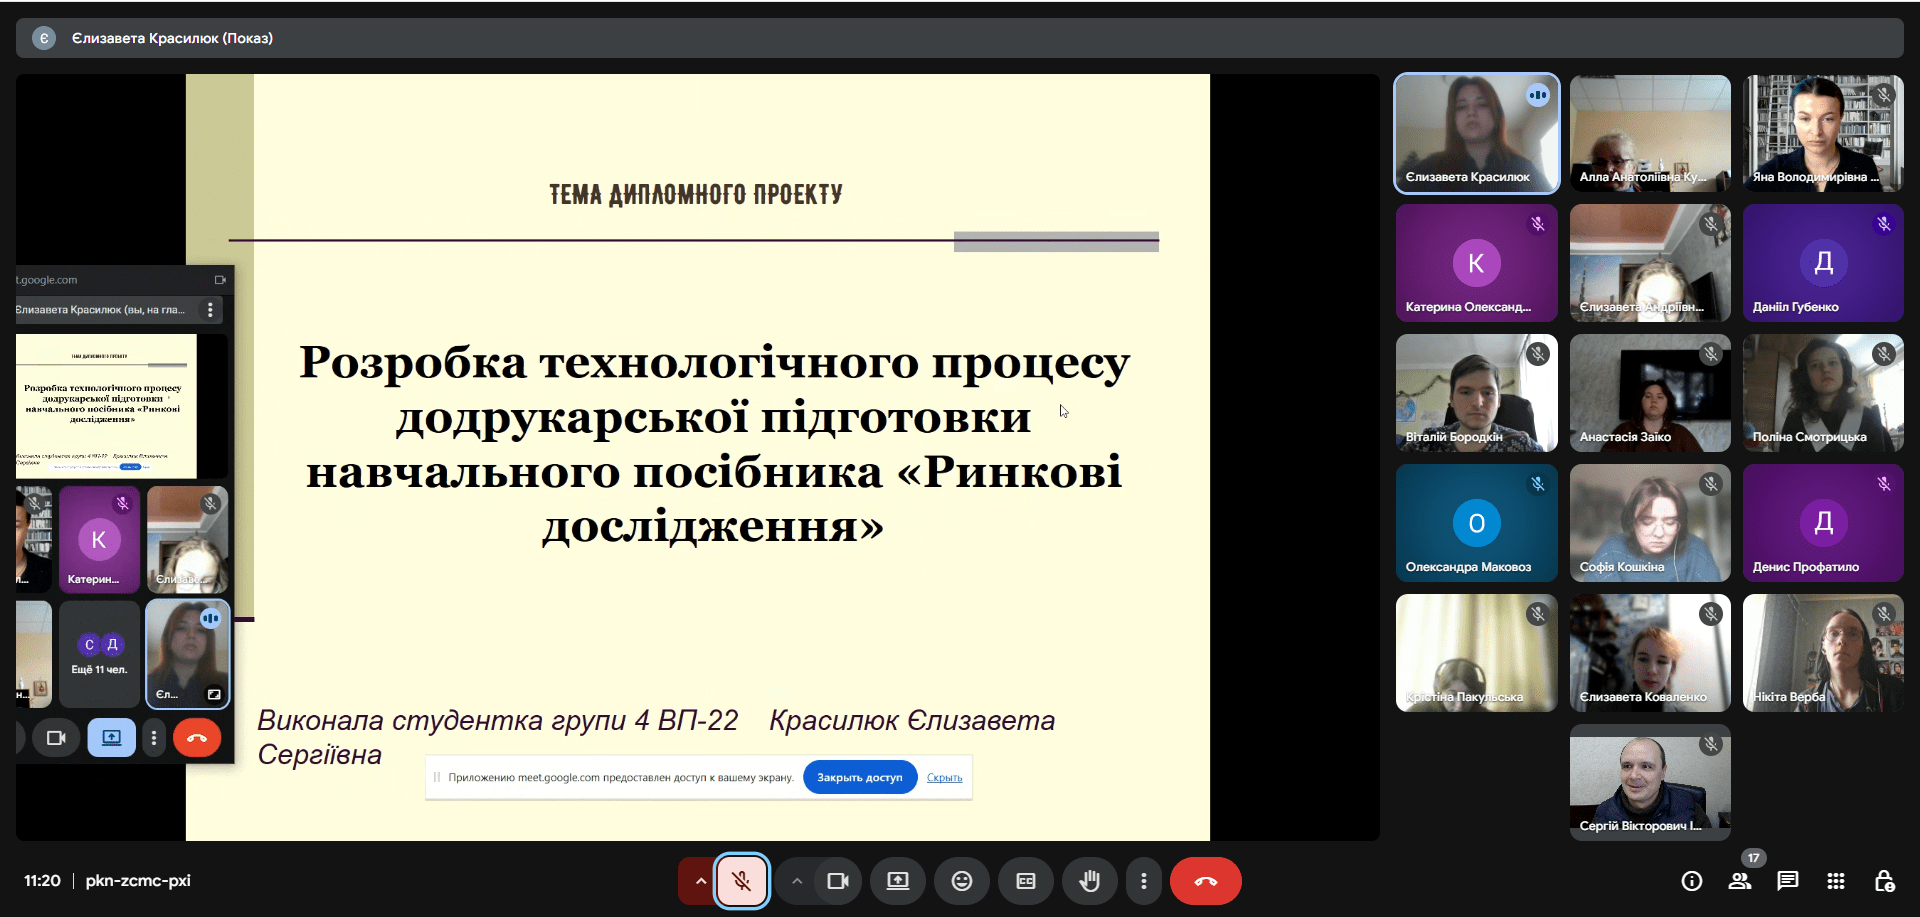
Task: Leave the call with red hangup button
Action: tap(1205, 881)
